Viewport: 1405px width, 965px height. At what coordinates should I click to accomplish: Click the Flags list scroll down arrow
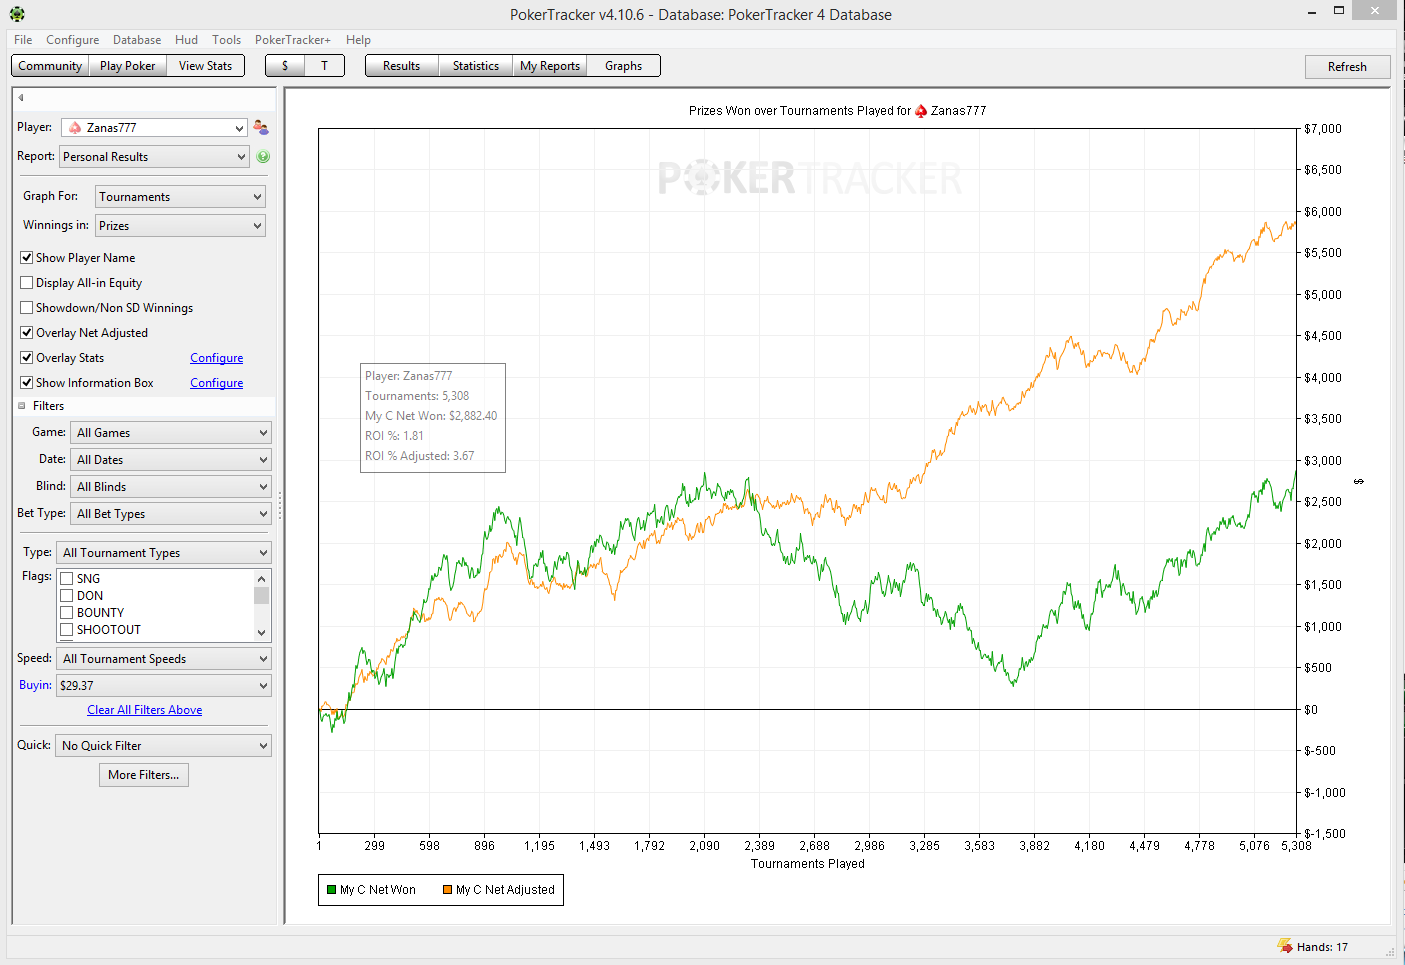coord(262,632)
